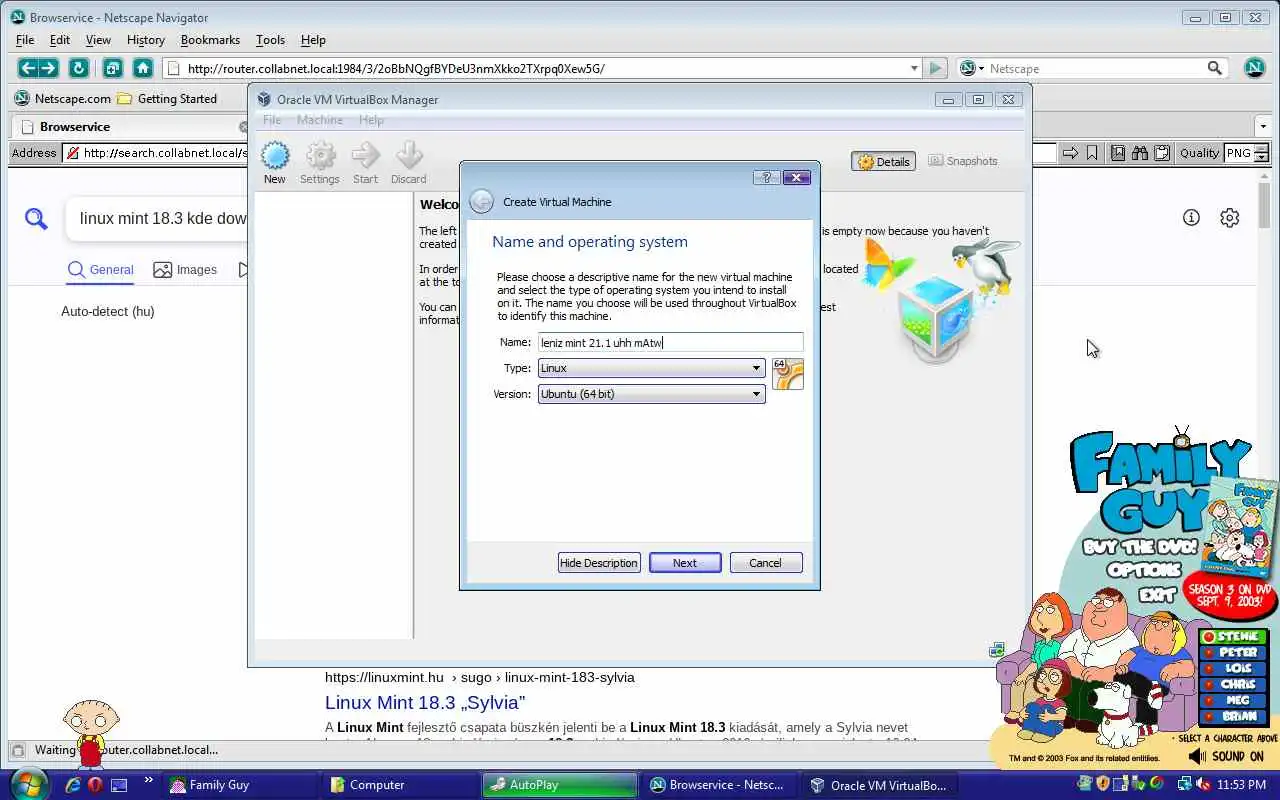
Task: Open the tab list dropdown arrow in Netscape
Action: [x=1263, y=127]
